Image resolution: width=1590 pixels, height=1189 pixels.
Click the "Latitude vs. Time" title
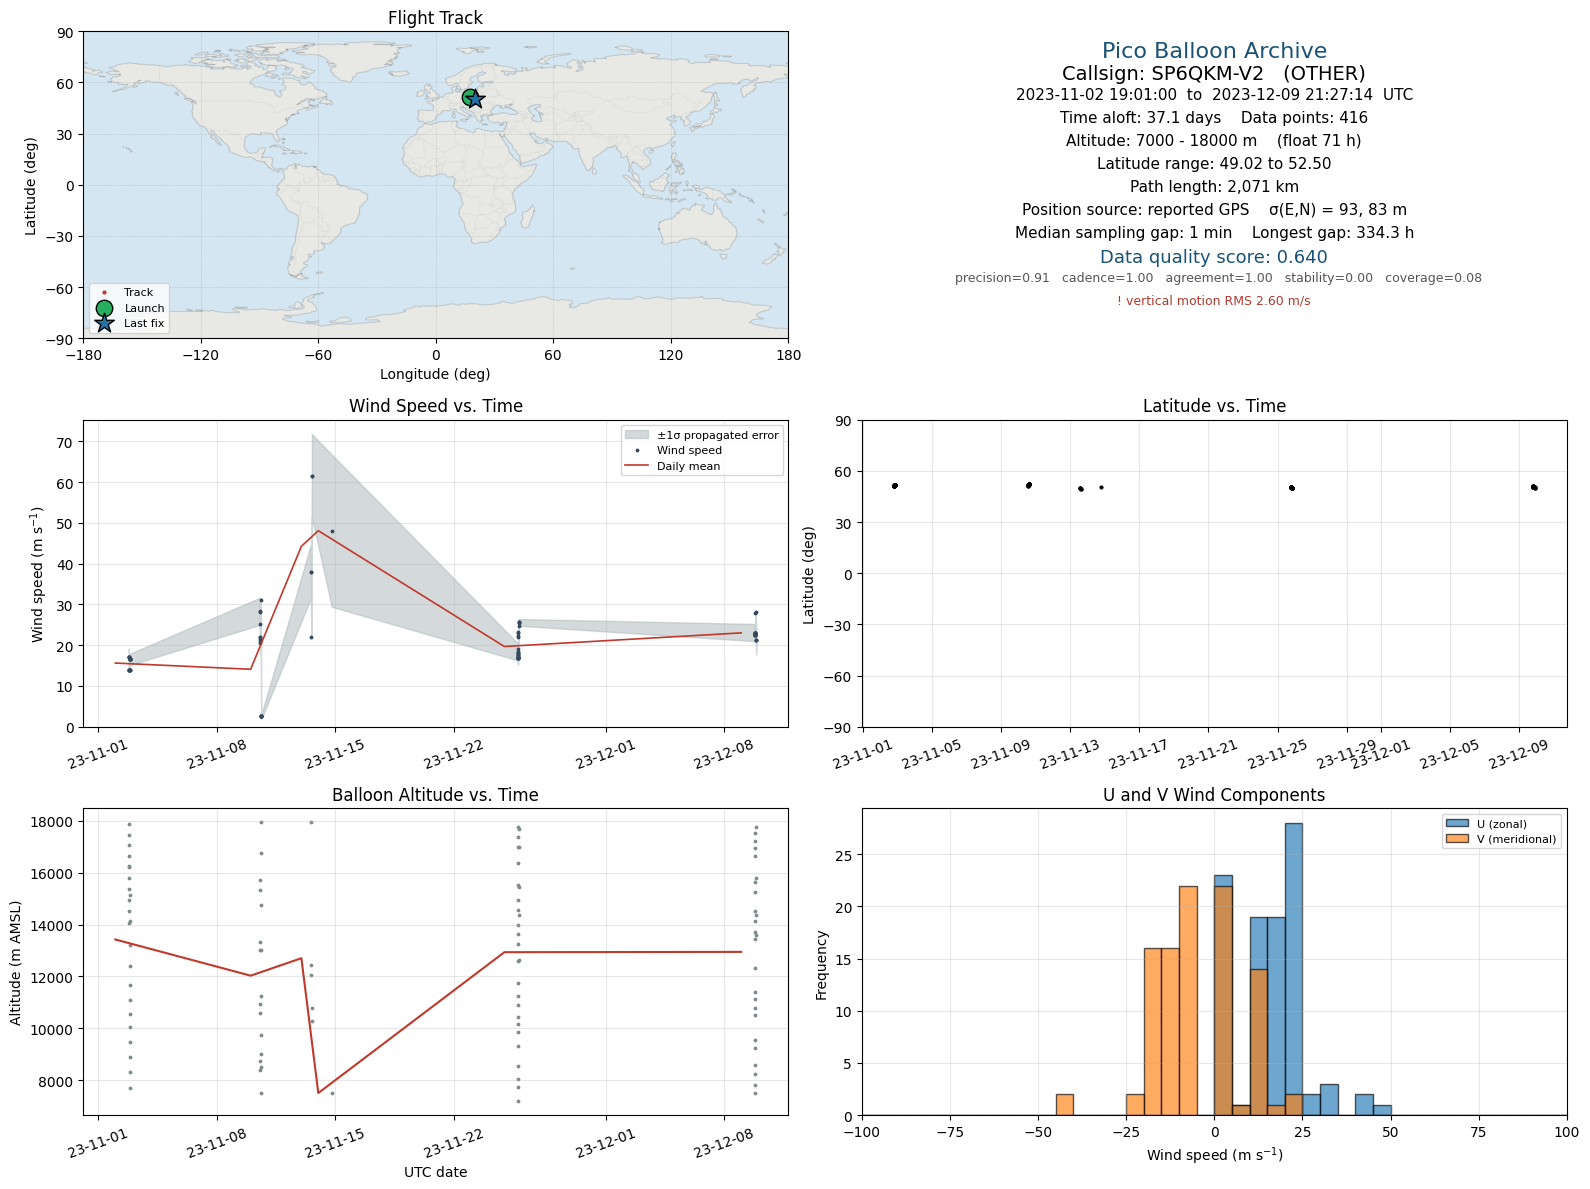coord(1214,406)
